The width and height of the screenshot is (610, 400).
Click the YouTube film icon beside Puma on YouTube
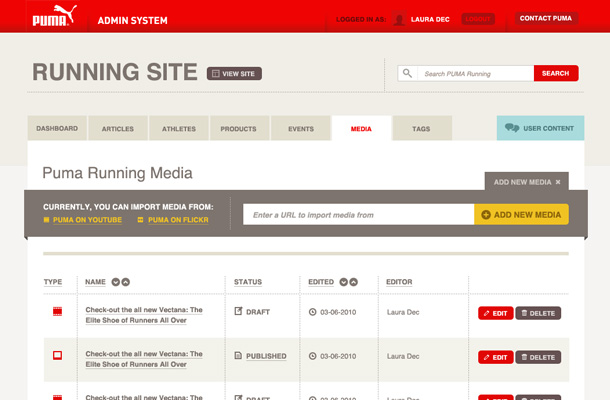coord(46,220)
